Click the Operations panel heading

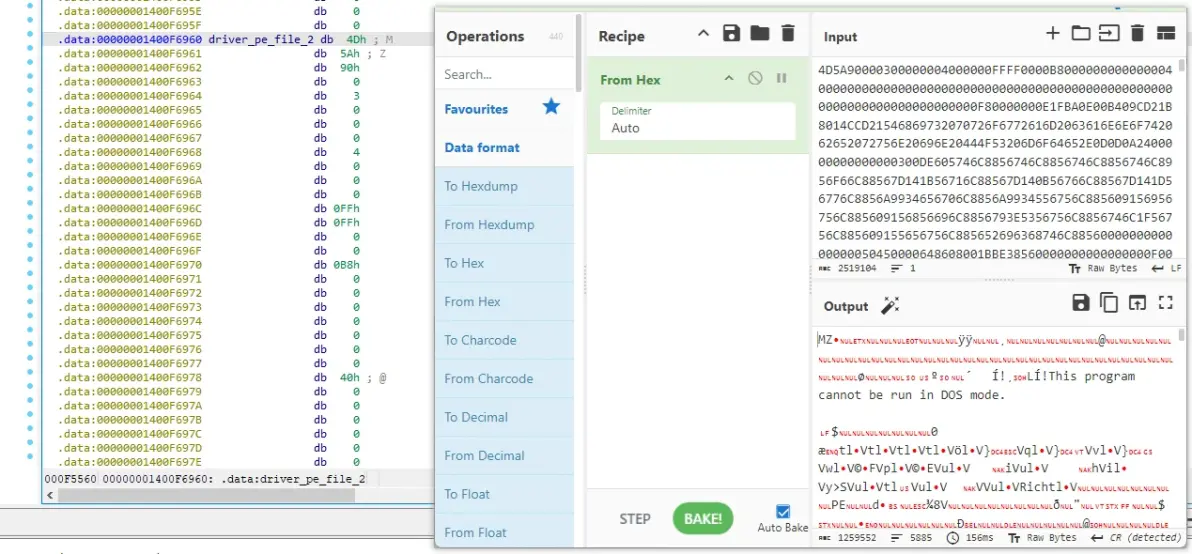pyautogui.click(x=485, y=36)
